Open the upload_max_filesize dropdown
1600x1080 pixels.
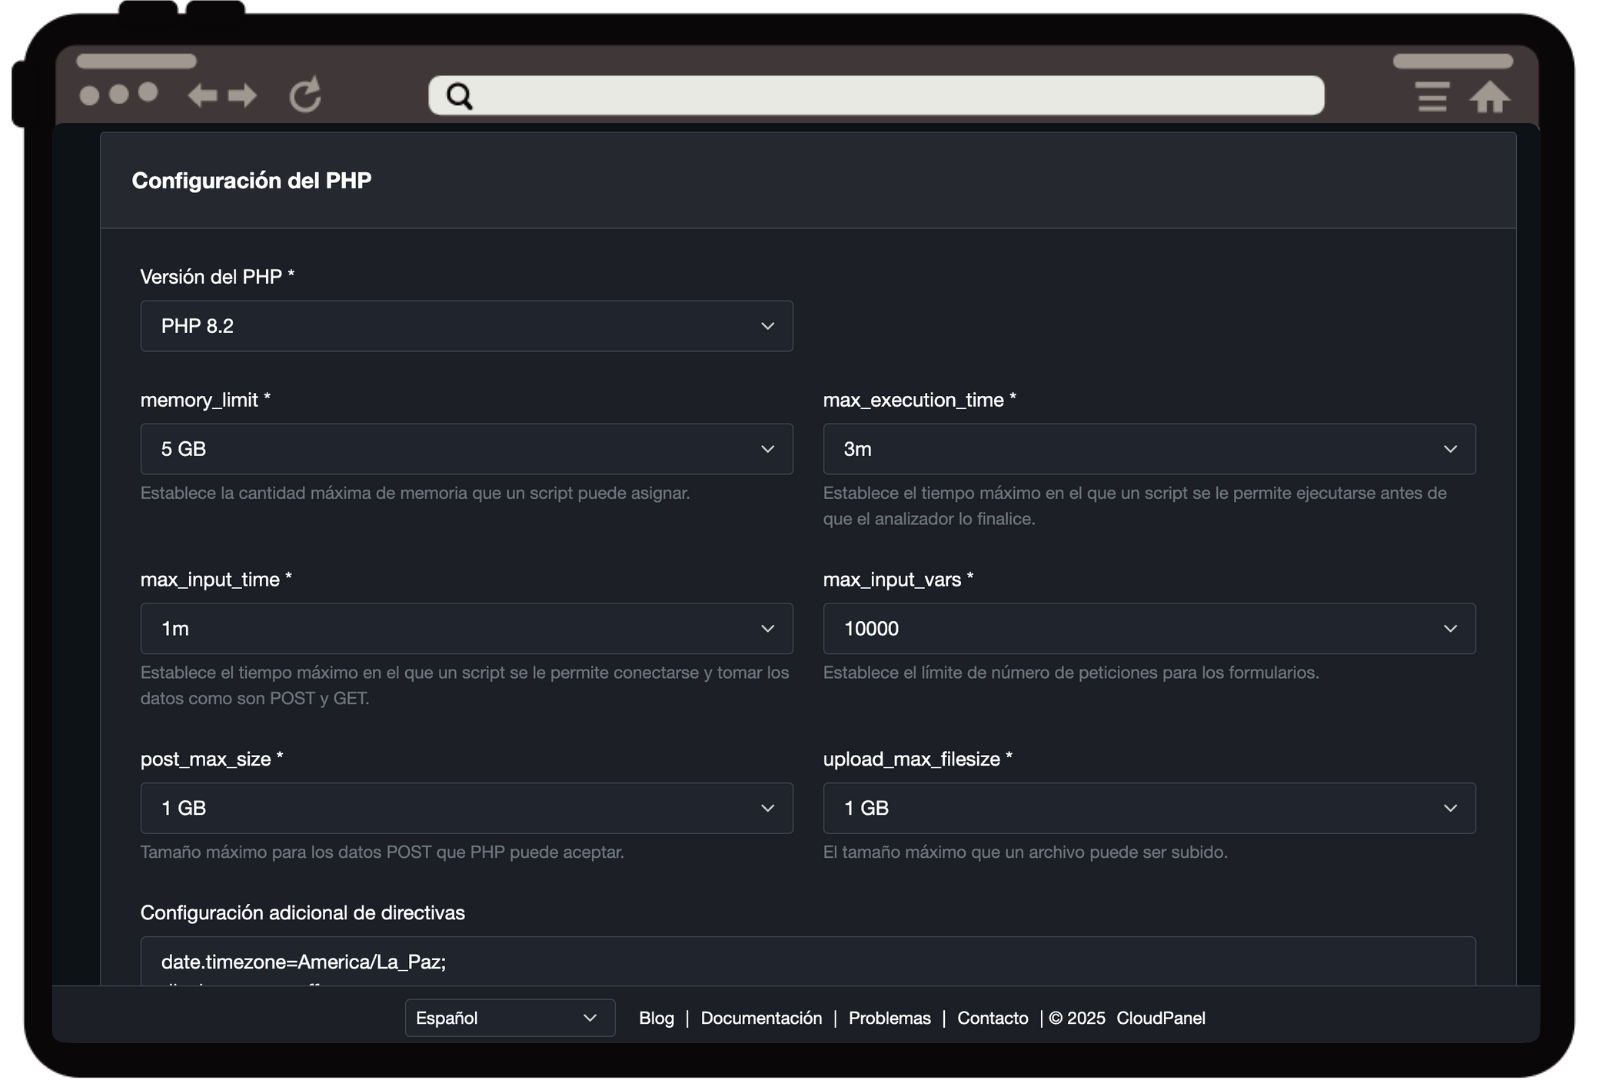(x=1148, y=808)
